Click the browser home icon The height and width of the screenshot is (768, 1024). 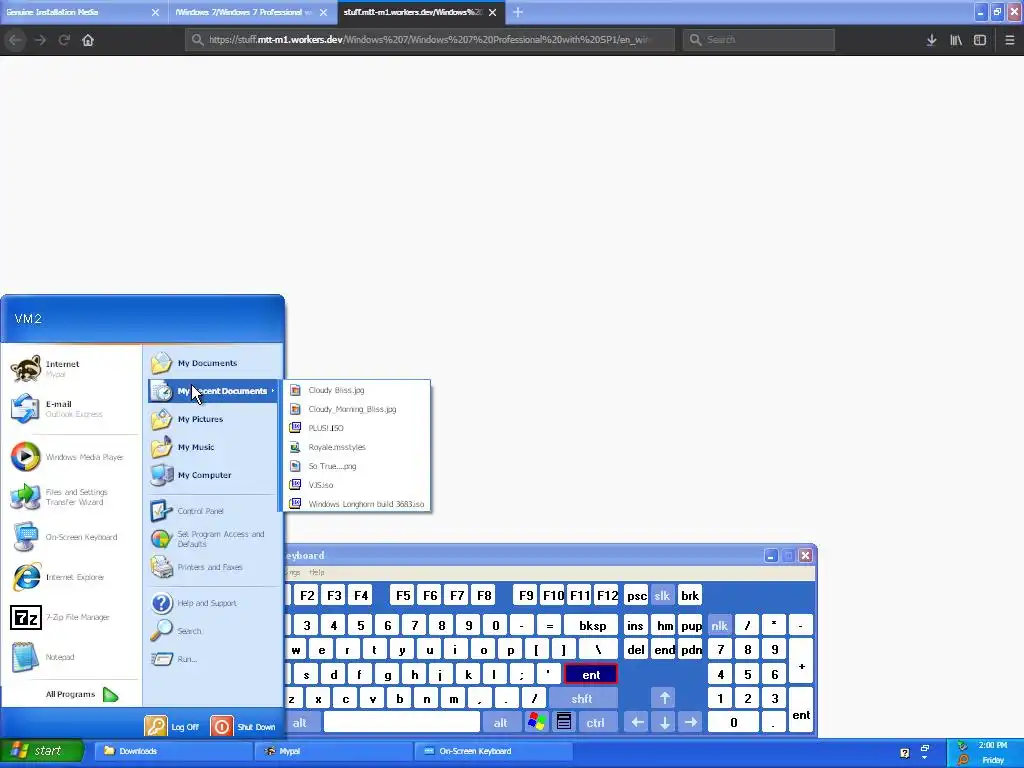tap(88, 40)
